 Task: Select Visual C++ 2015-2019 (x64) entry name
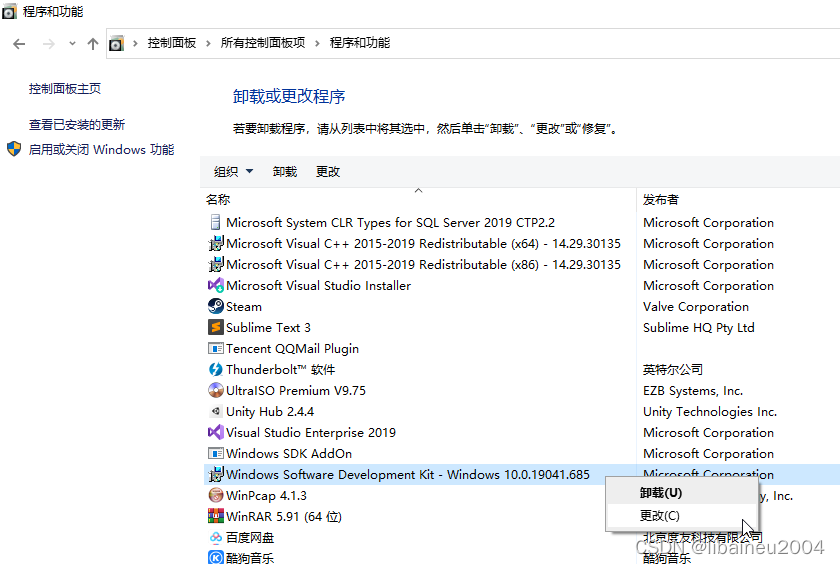(423, 244)
